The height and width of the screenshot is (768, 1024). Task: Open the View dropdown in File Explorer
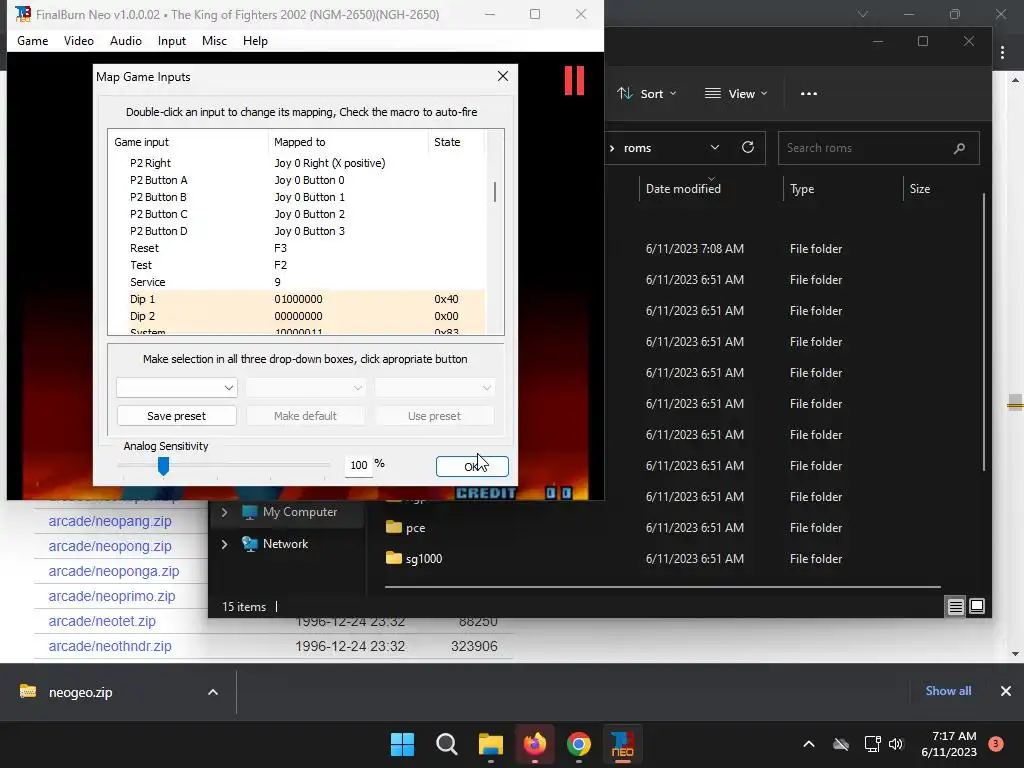tap(735, 93)
